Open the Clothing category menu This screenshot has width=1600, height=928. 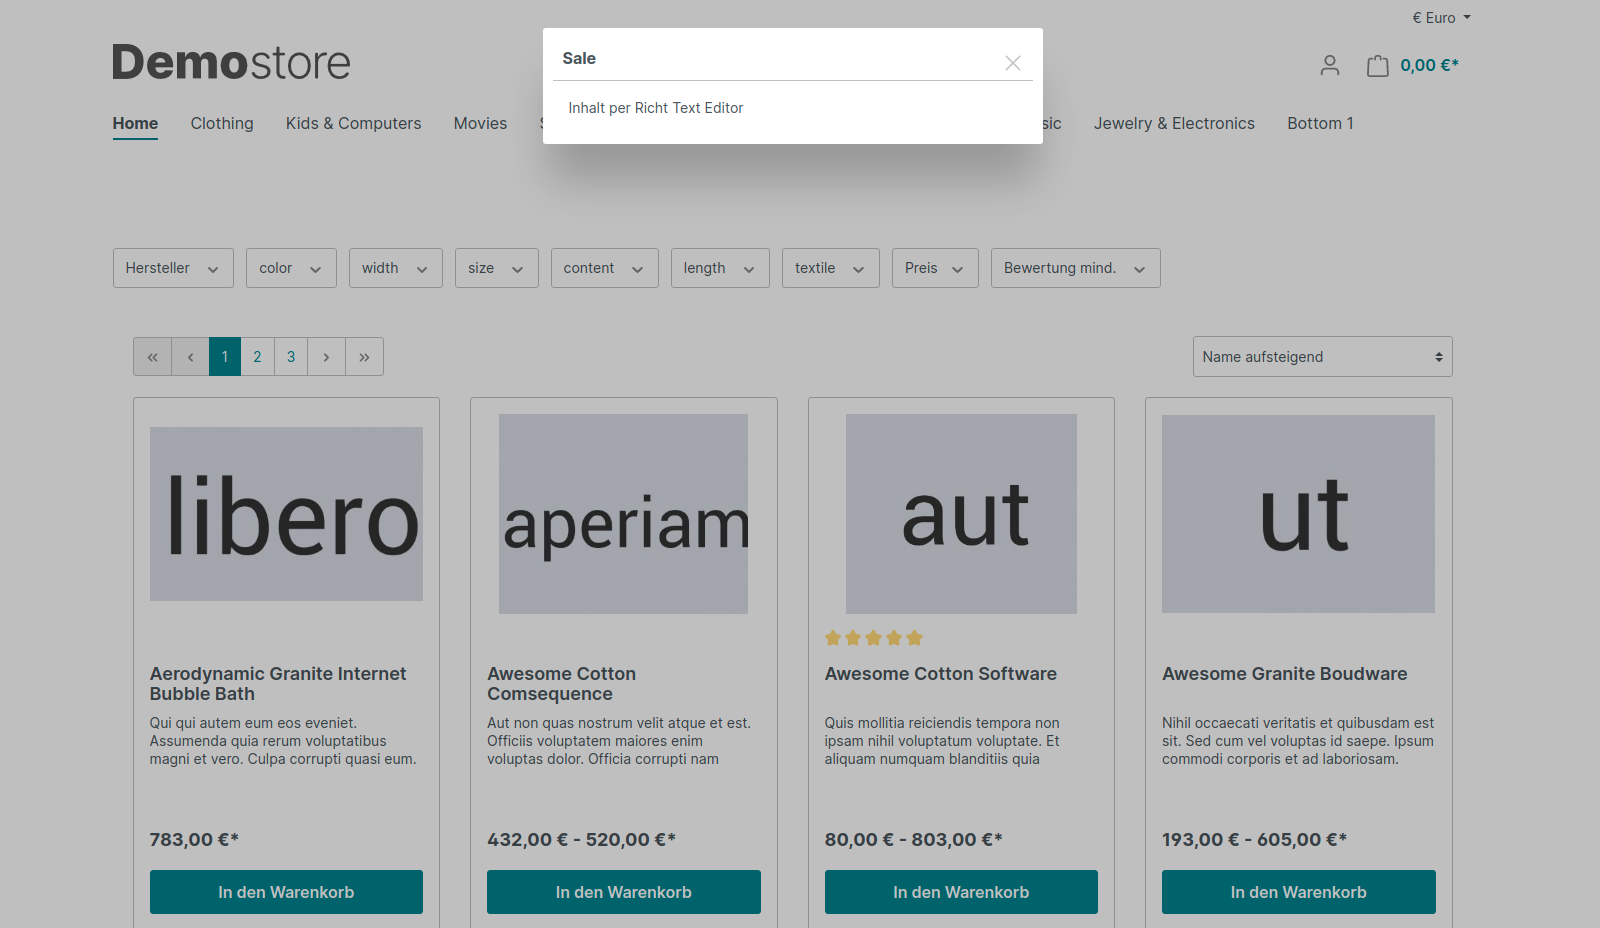[222, 123]
